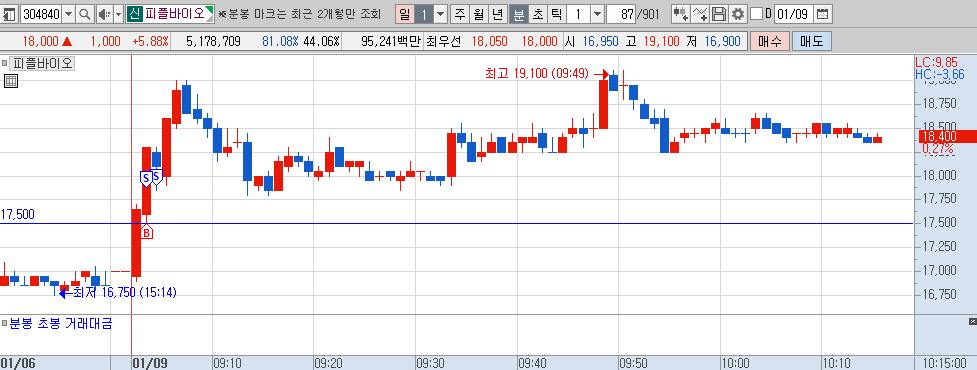Click high price 19,100 in header
The image size is (977, 370).
(662, 42)
